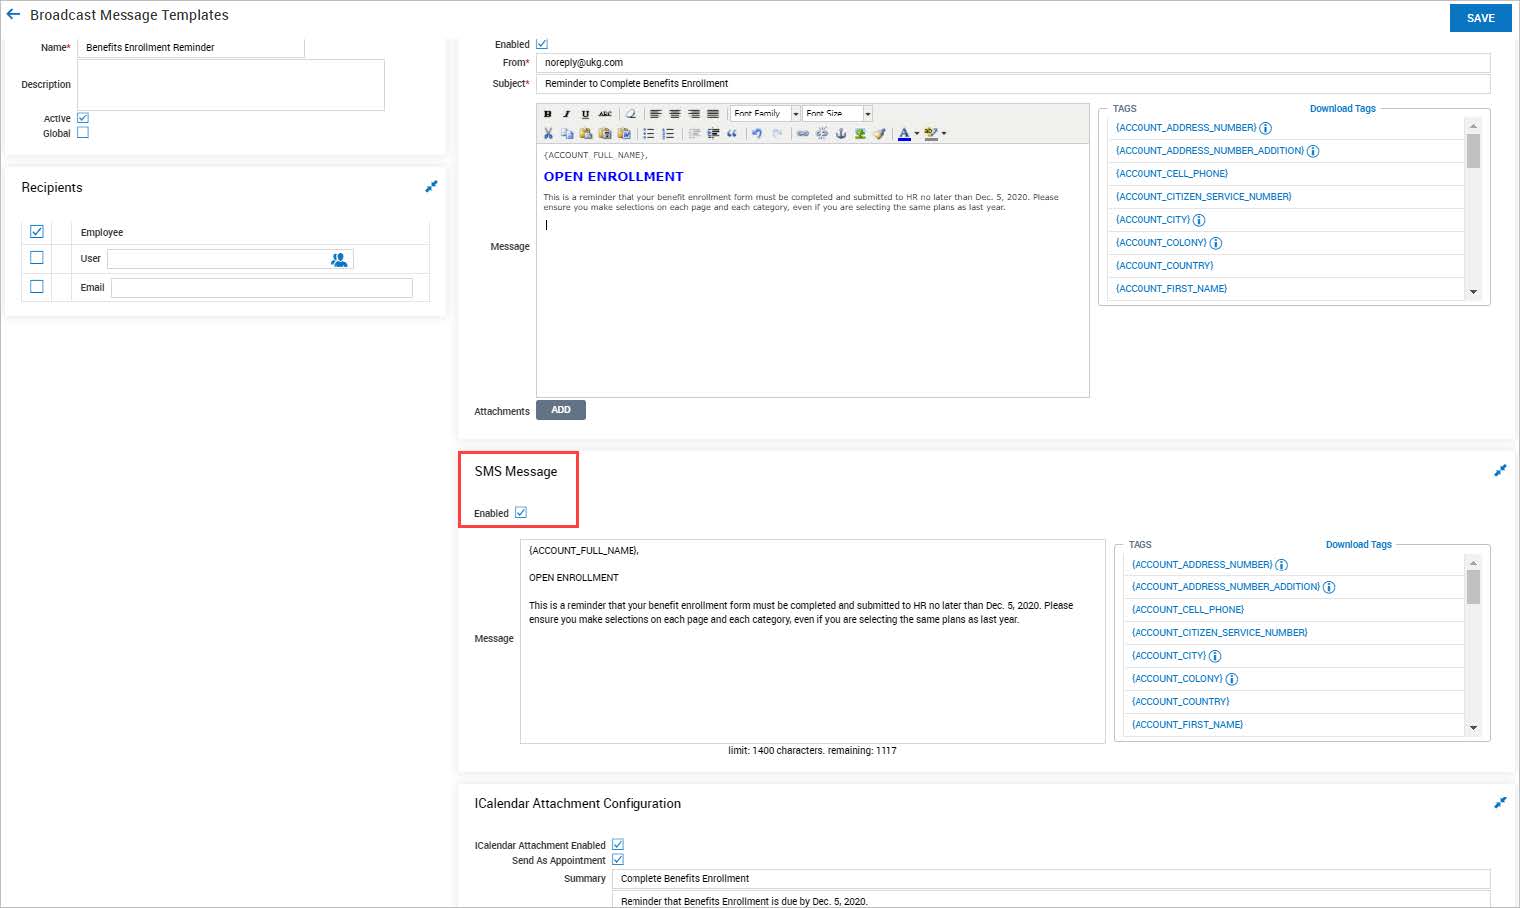Viewport: 1520px width, 908px height.
Task: Uncheck the Active checkbox
Action: (83, 118)
